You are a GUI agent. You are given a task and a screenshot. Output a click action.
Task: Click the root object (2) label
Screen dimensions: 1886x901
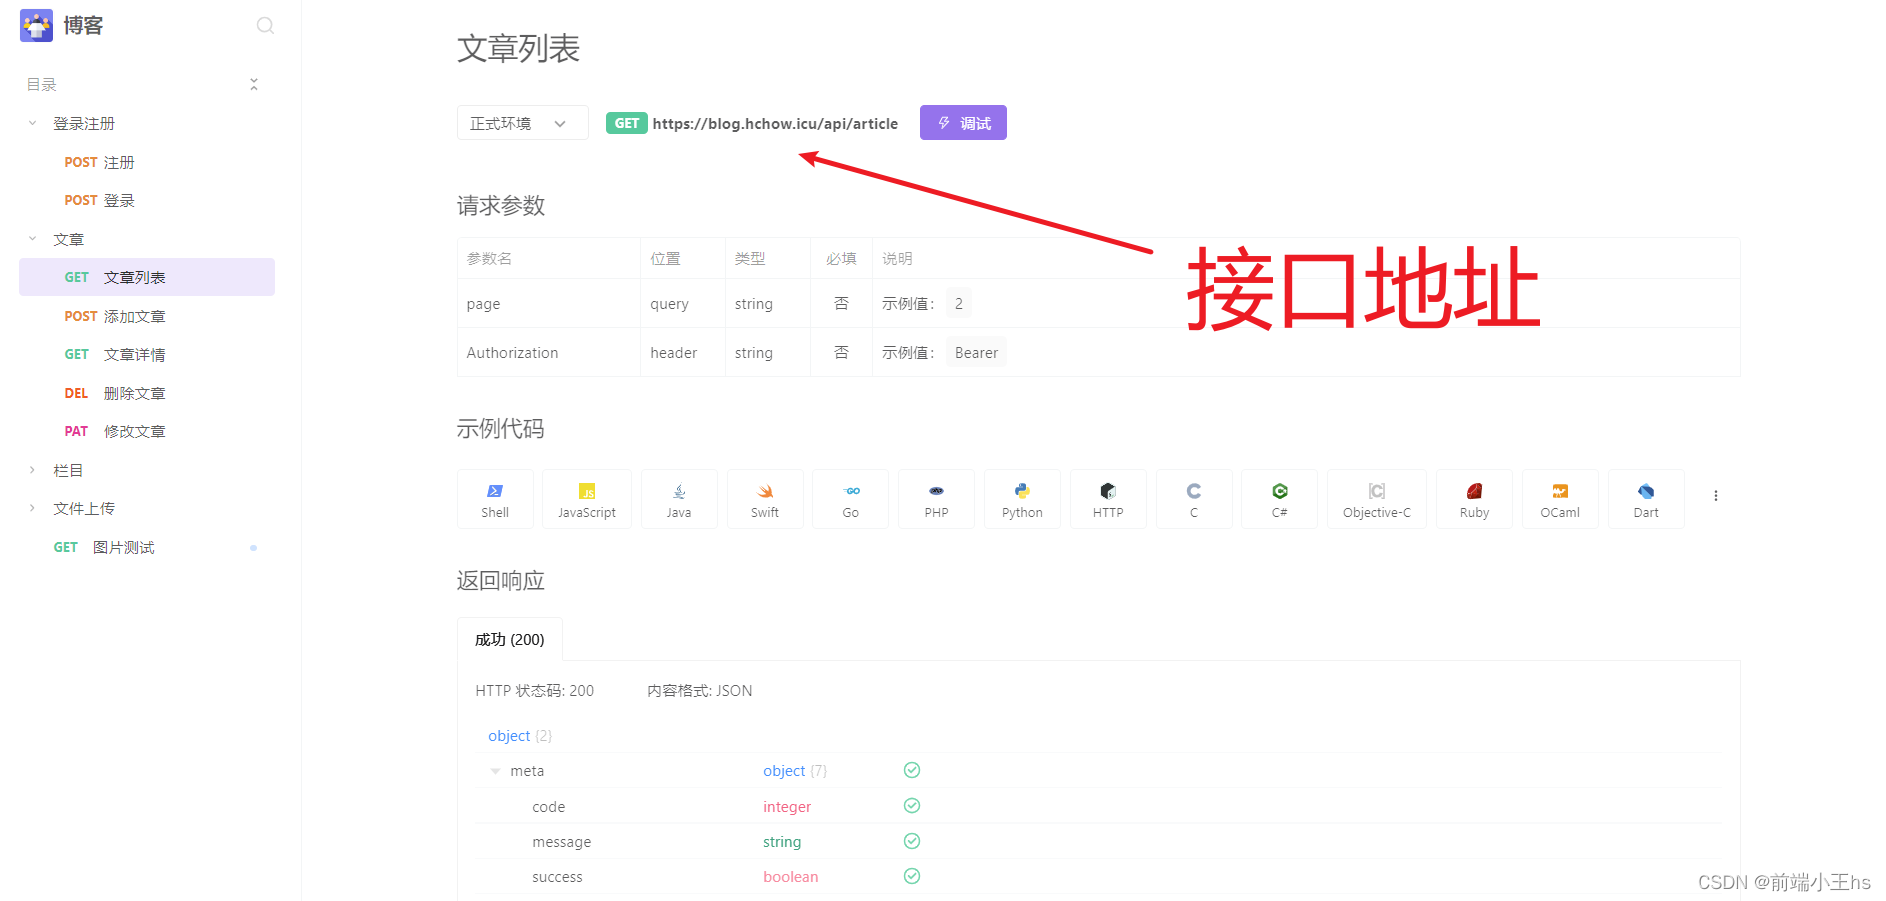click(520, 736)
